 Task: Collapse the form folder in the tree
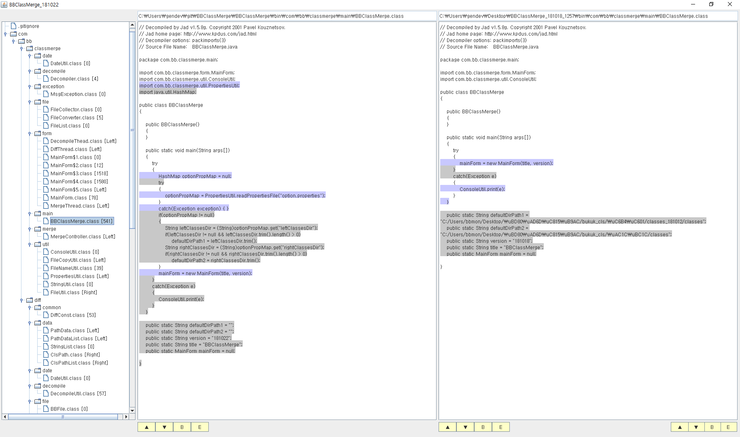tap(30, 134)
